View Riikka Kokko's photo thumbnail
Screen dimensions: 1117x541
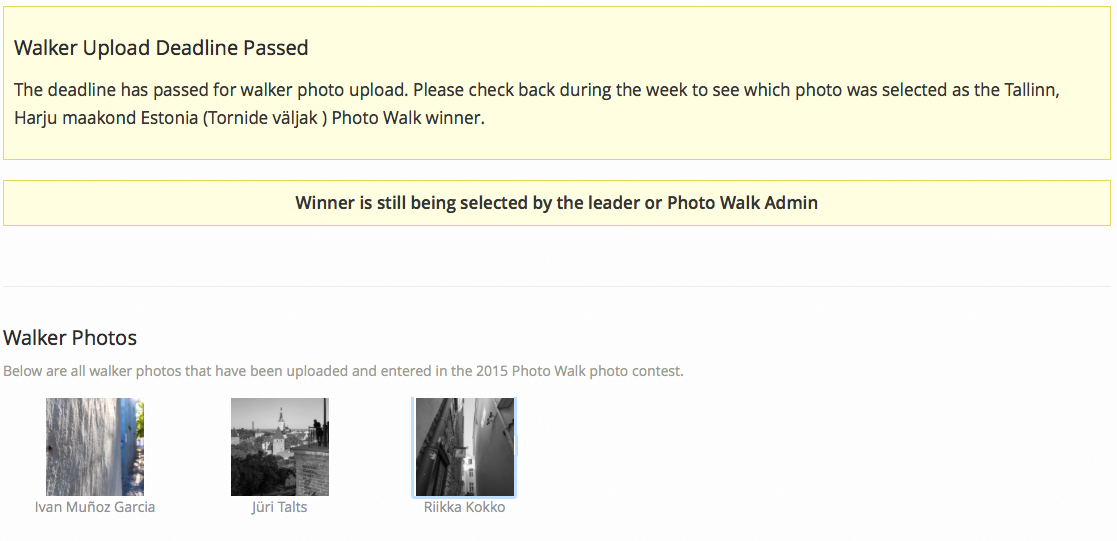pyautogui.click(x=465, y=446)
